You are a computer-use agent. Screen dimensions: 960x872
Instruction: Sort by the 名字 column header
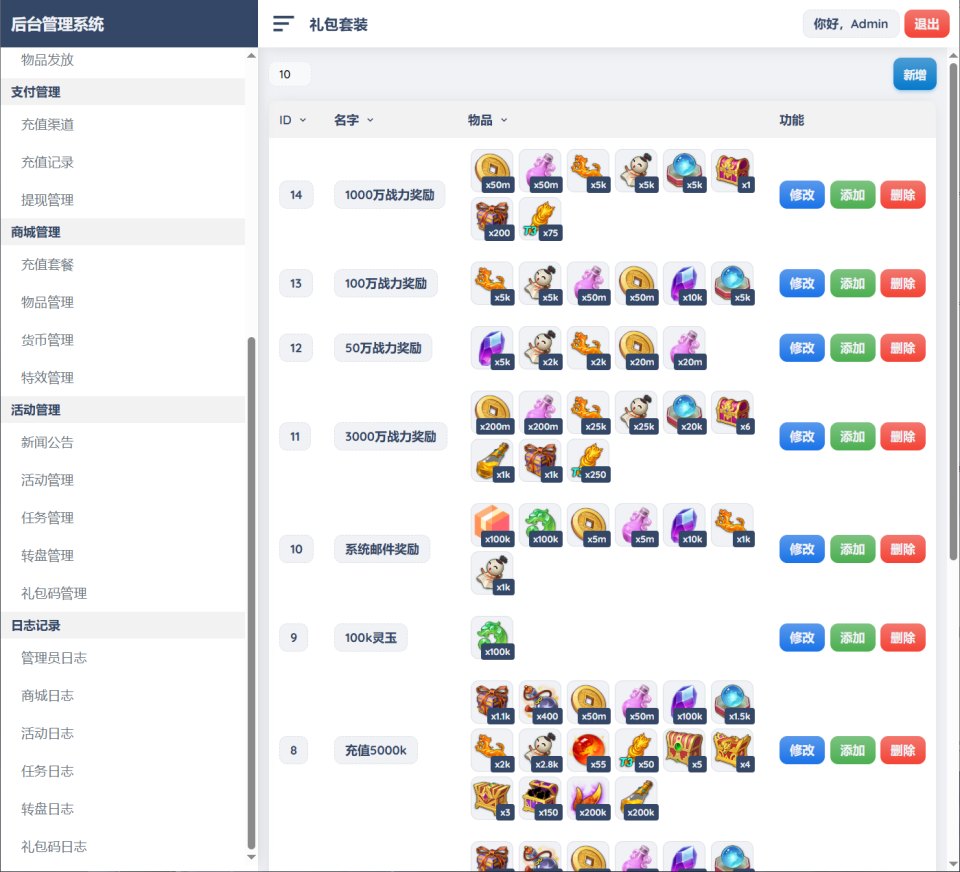coord(353,120)
